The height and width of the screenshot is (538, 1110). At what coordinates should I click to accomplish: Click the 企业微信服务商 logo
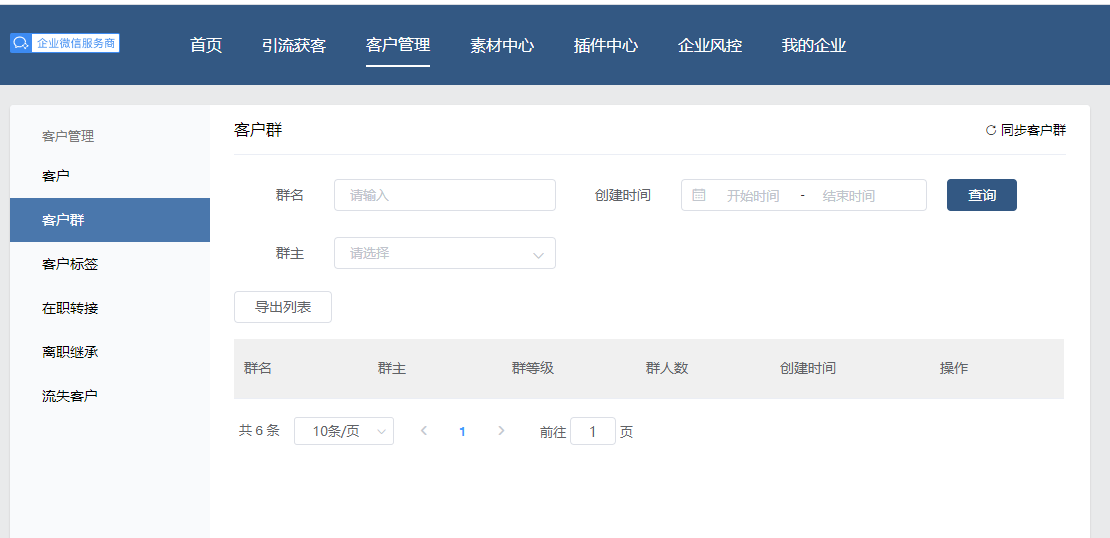(x=64, y=43)
